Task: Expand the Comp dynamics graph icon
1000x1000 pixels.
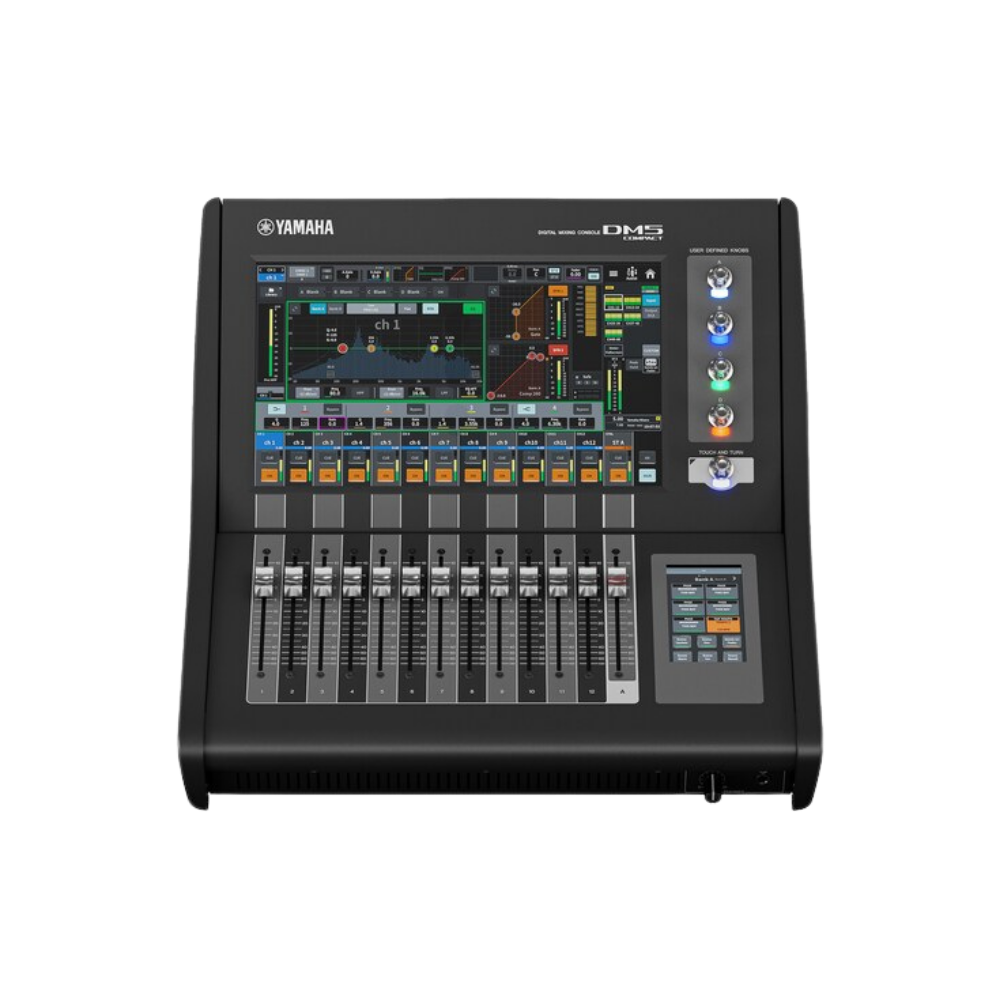Action: pyautogui.click(x=494, y=350)
